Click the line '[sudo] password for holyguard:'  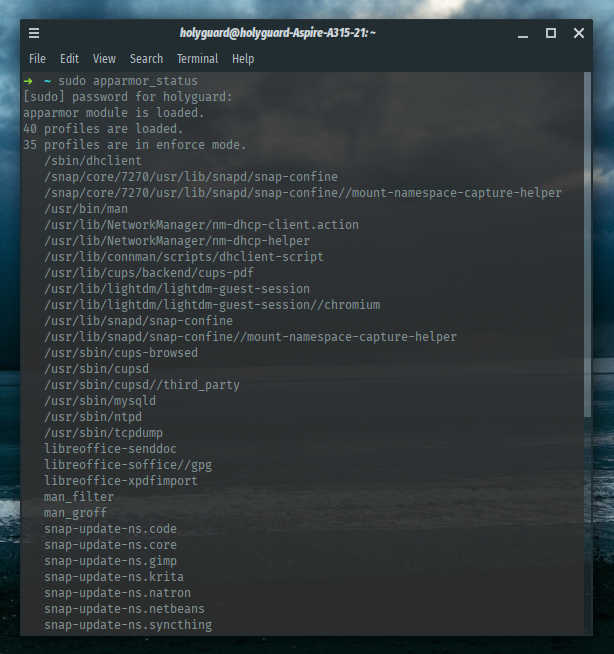click(128, 97)
